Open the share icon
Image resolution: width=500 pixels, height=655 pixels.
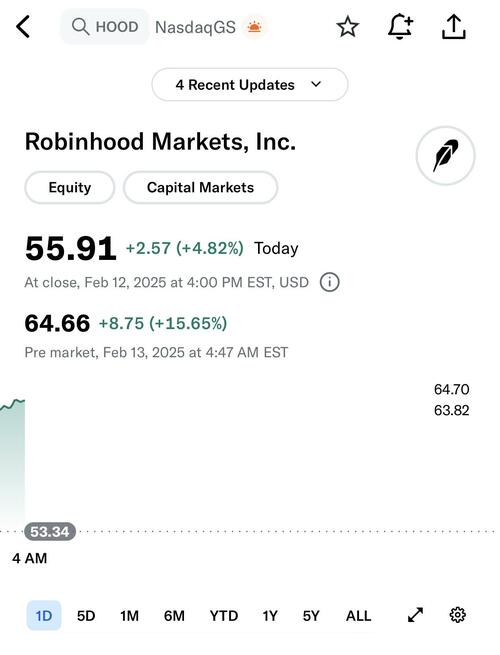[454, 27]
